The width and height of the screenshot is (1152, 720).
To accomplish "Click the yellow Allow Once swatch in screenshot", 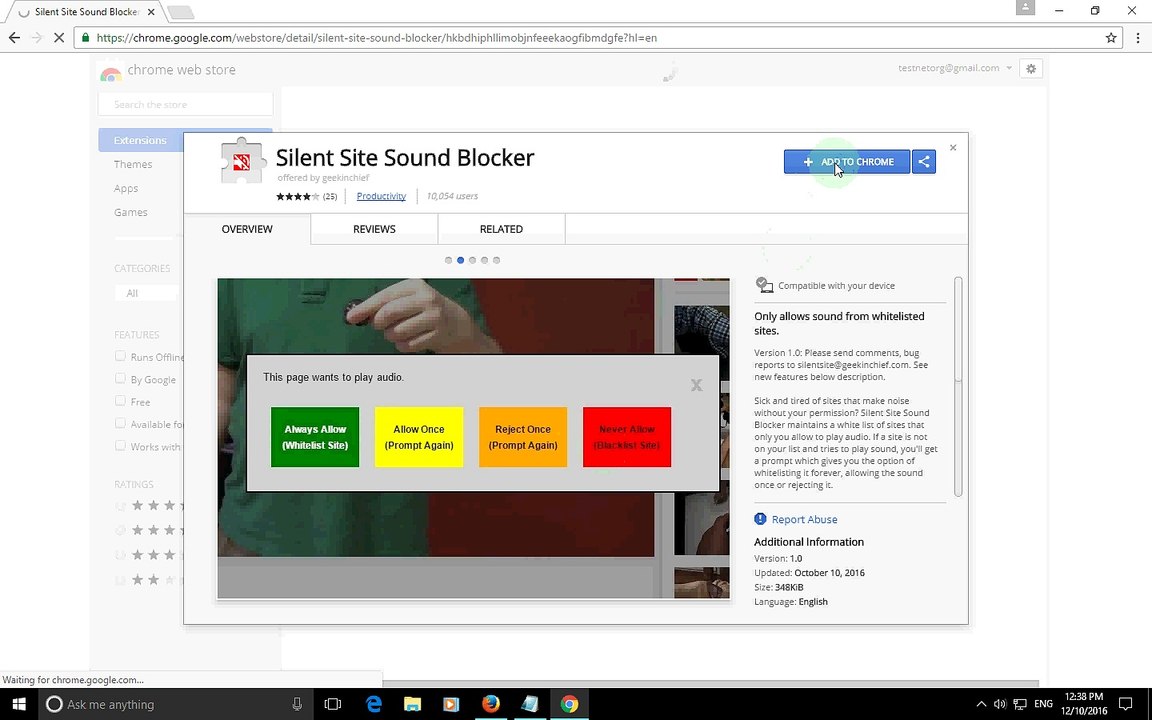I will point(419,437).
